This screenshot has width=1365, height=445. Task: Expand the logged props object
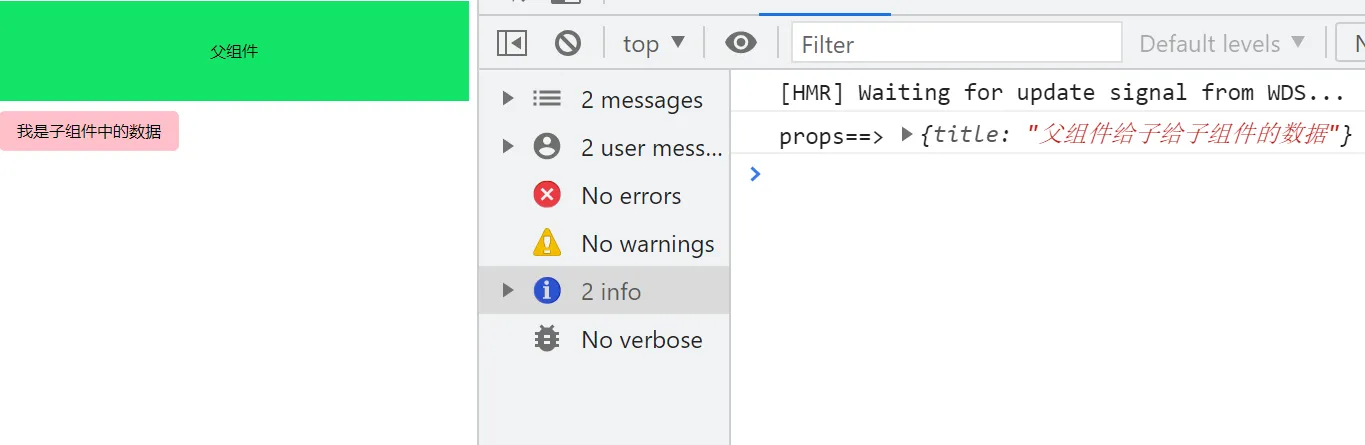[x=907, y=133]
